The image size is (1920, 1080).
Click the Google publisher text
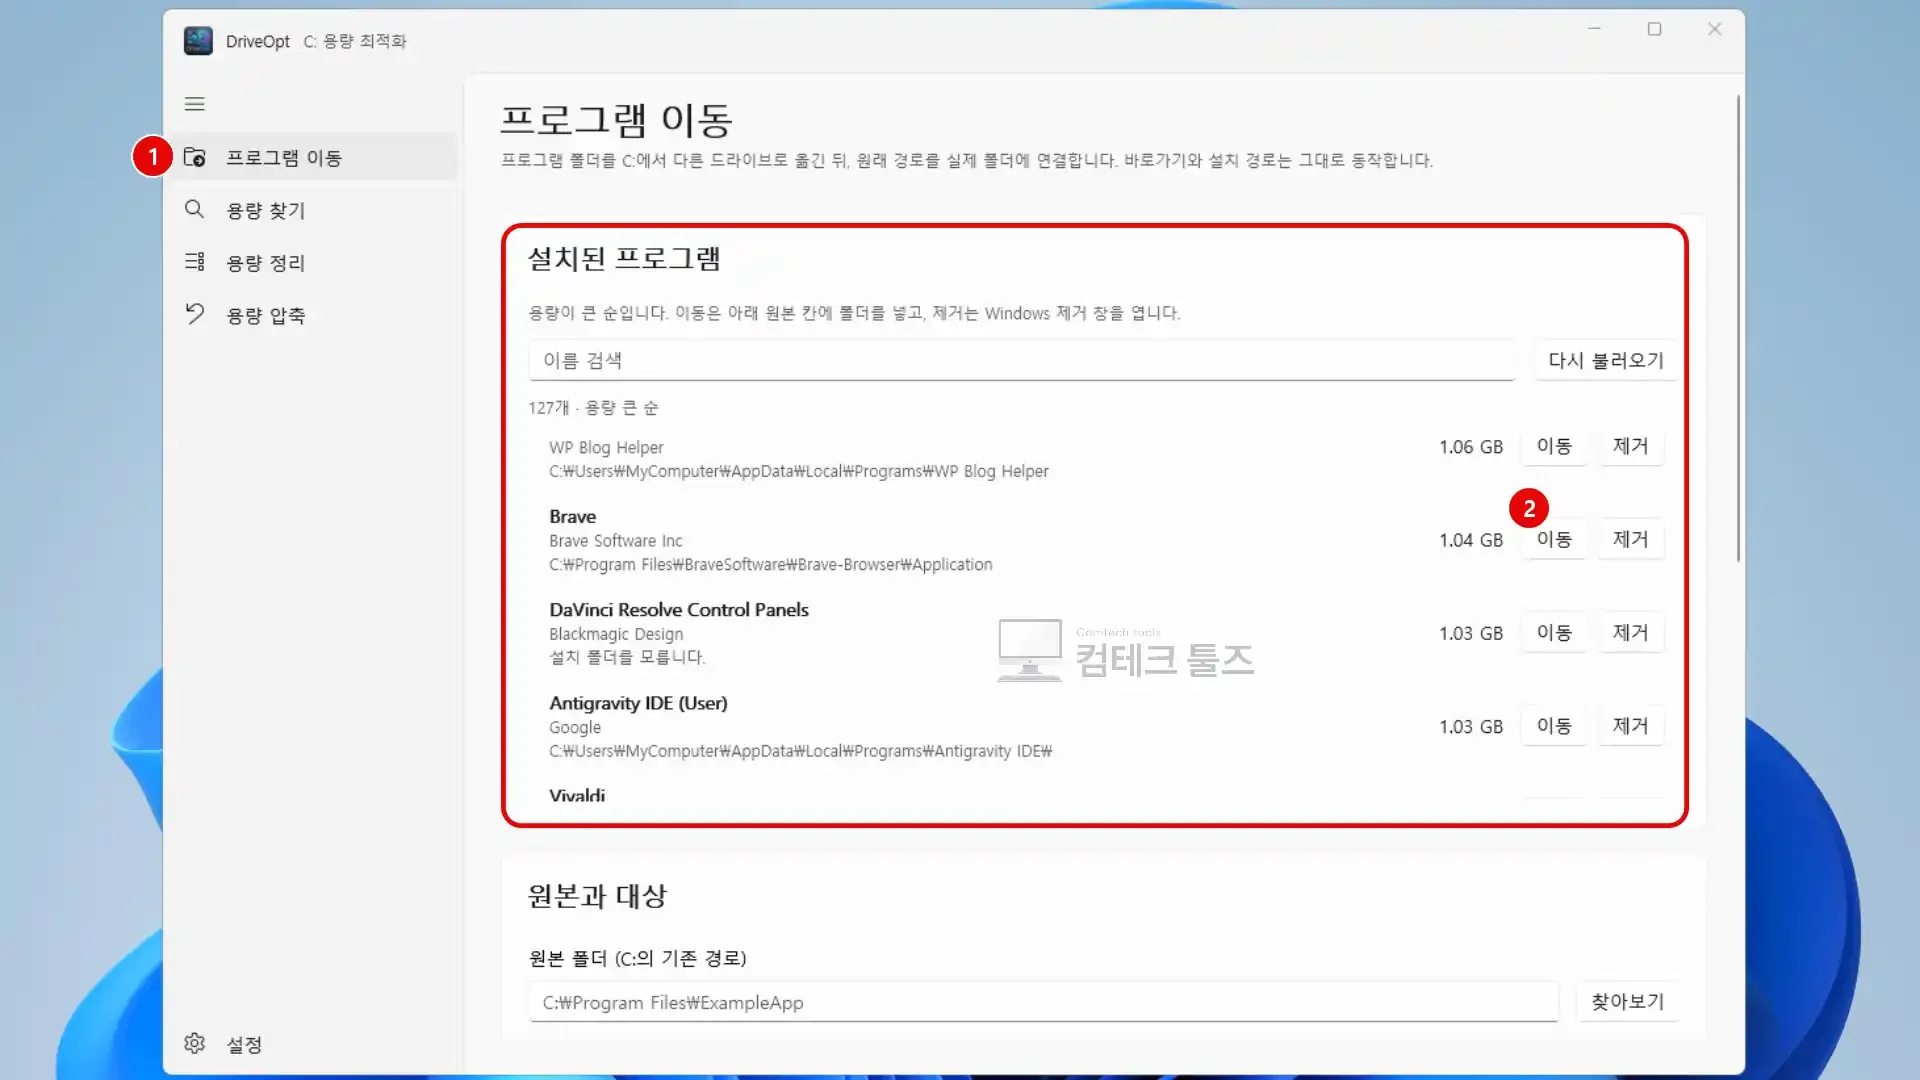click(x=575, y=728)
